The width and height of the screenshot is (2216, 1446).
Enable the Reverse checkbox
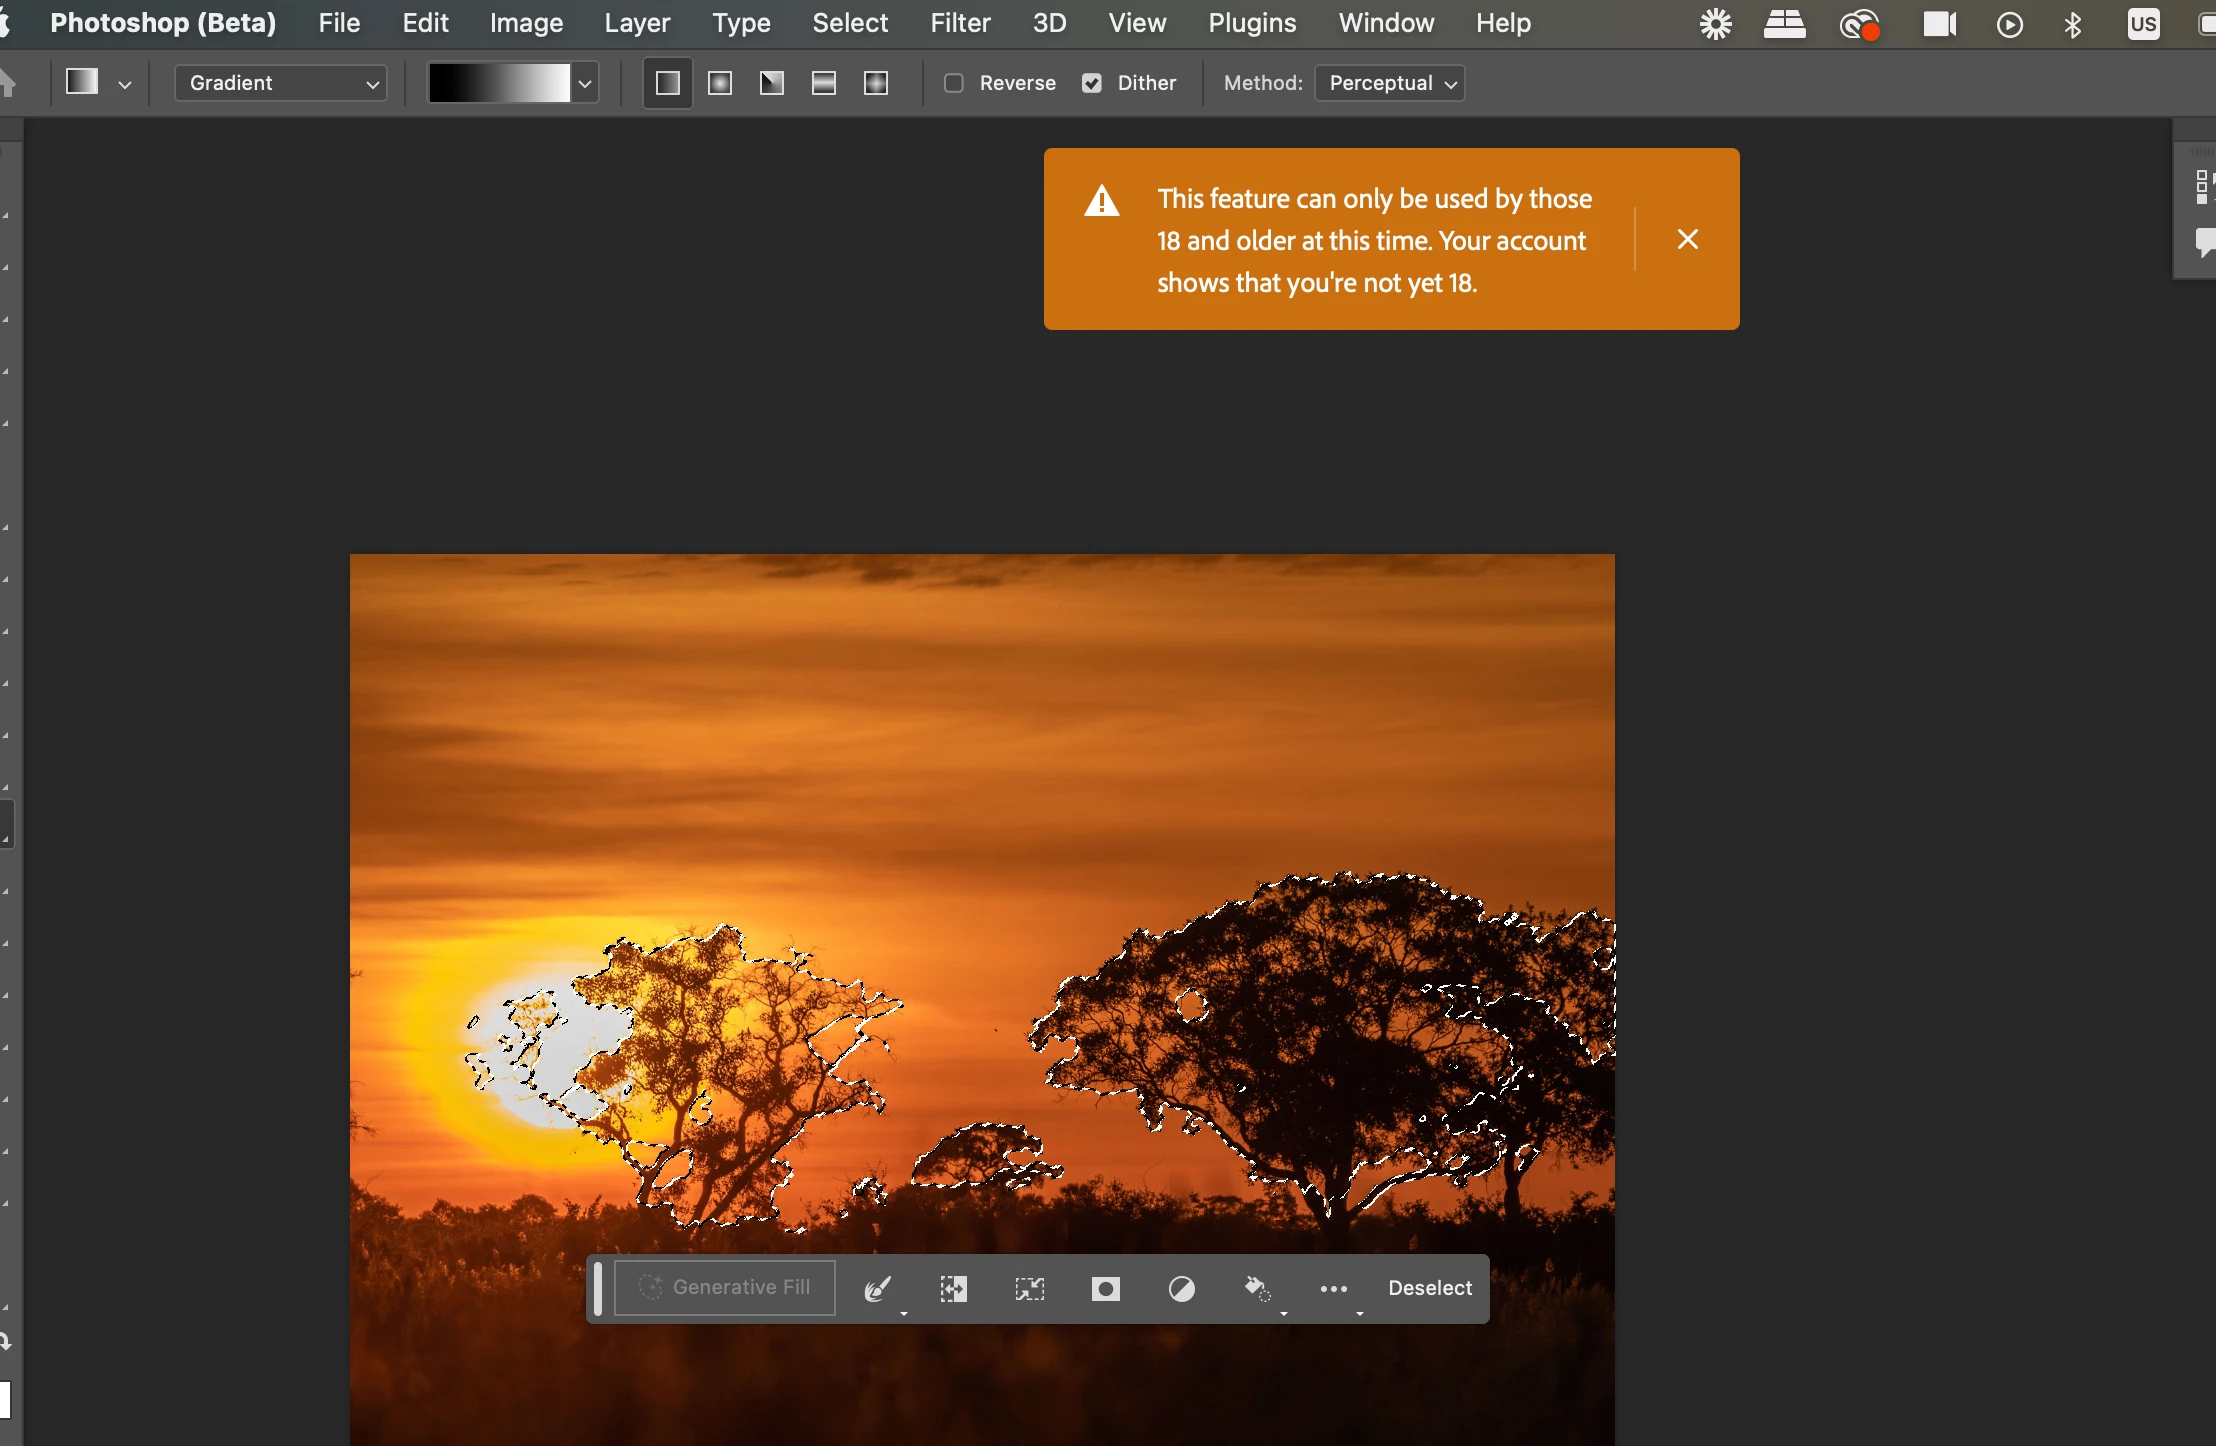coord(954,83)
